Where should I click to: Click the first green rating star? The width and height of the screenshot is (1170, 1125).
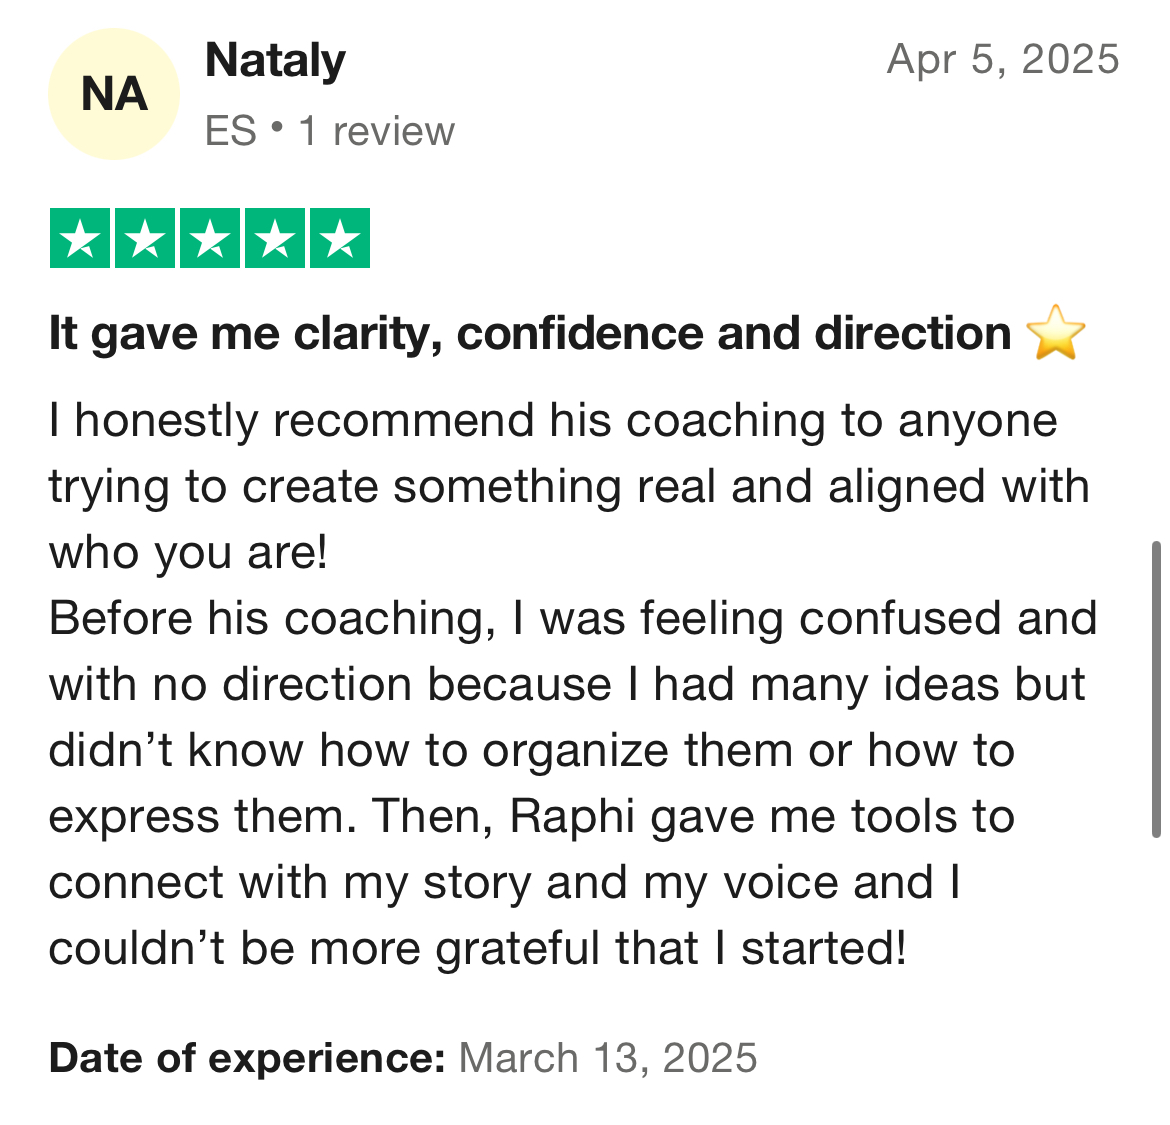click(80, 238)
